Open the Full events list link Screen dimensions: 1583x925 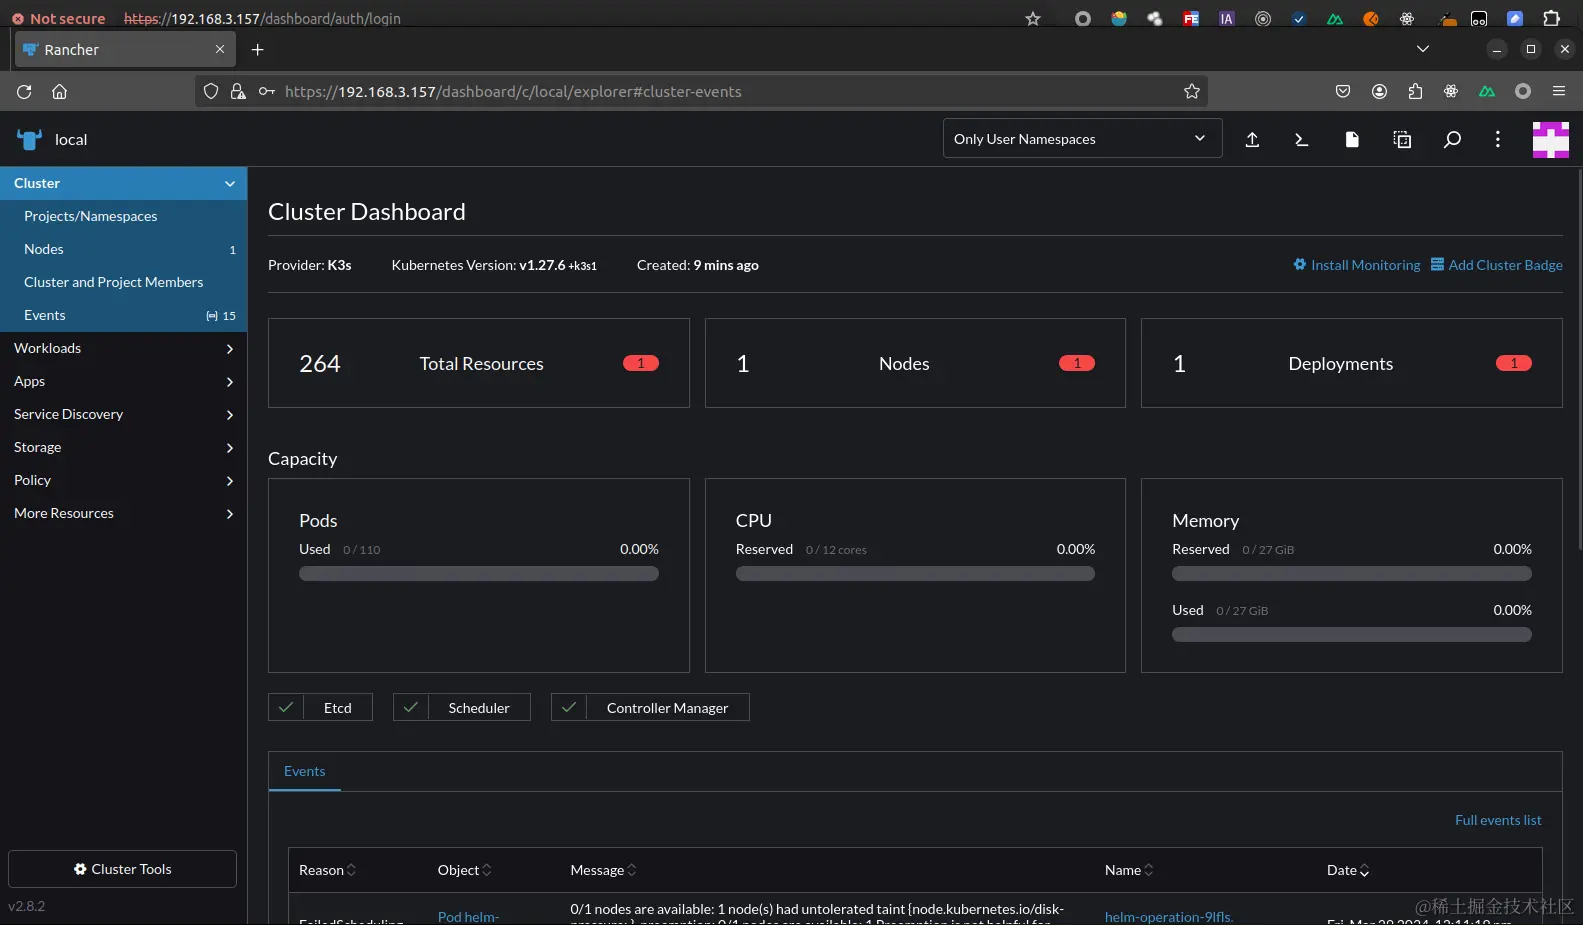pos(1498,820)
